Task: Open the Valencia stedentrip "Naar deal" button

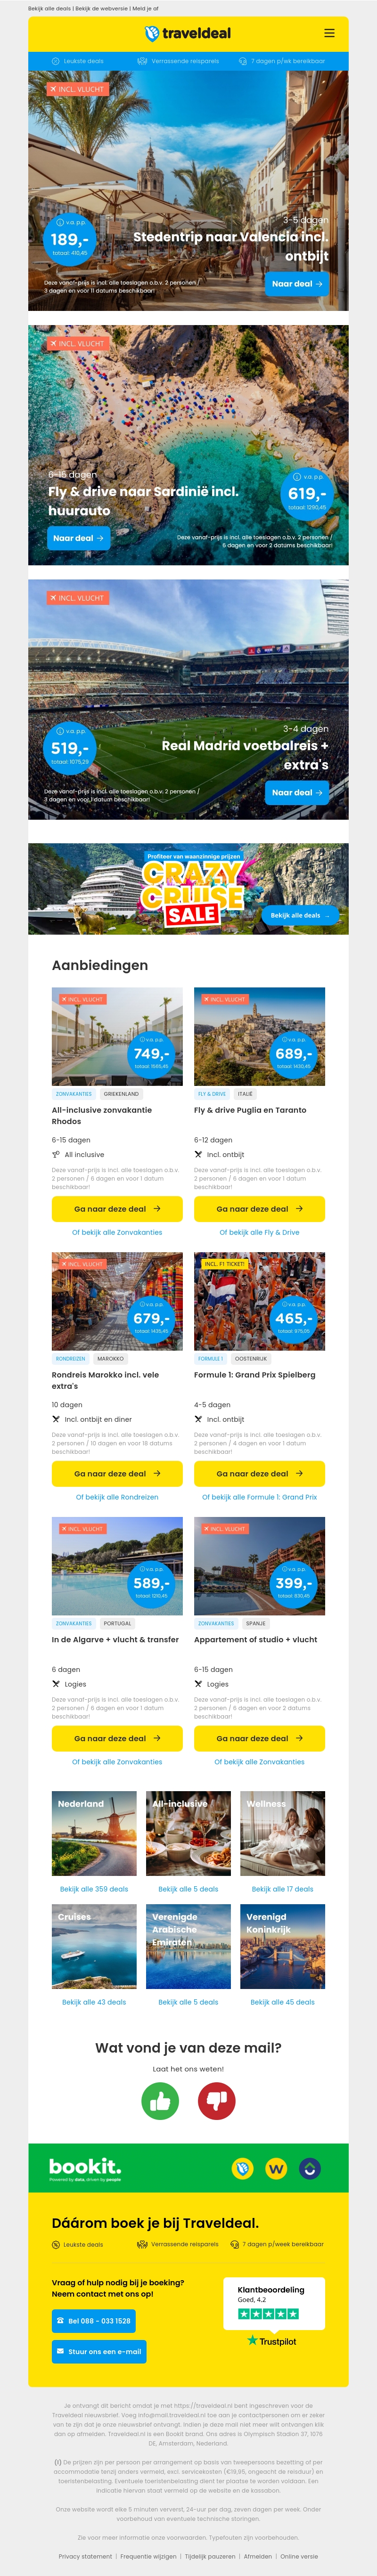Action: 297,284
